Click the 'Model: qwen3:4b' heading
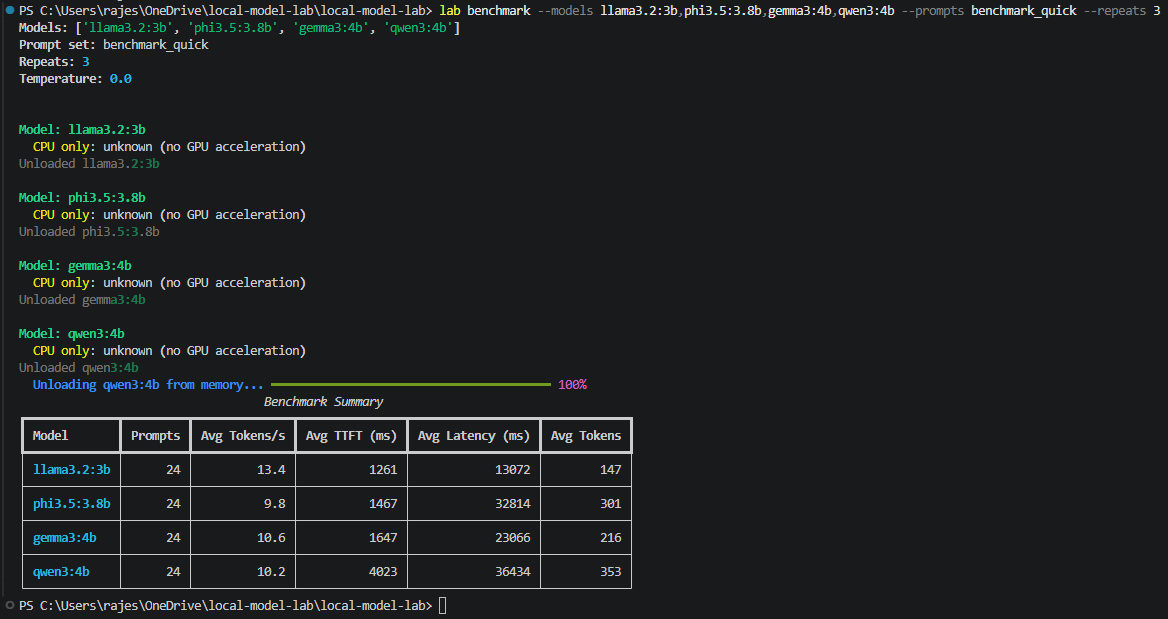This screenshot has height=619, width=1168. click(72, 334)
